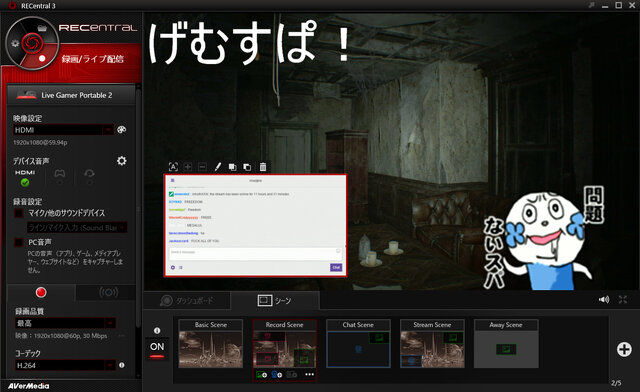Show codec info icon
Viewport: 640px width, 392px height.
pyautogui.click(x=122, y=365)
